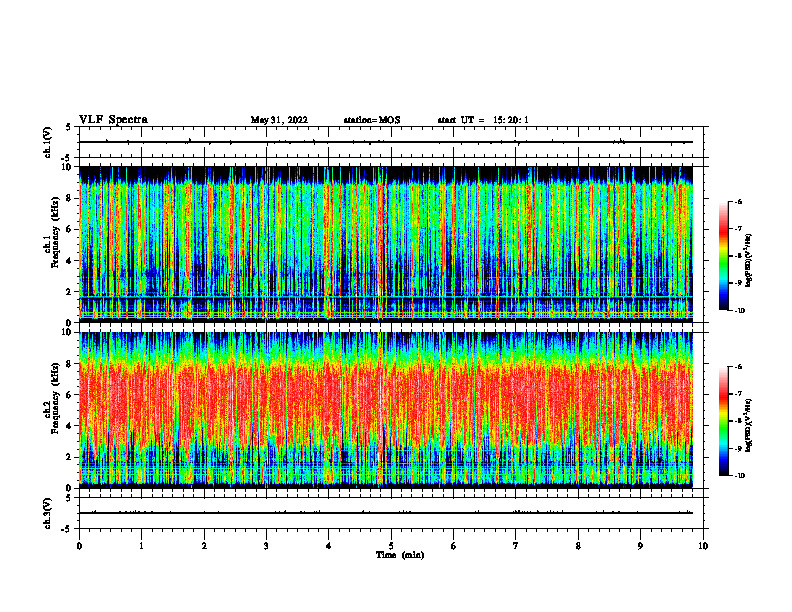Click the ch.1 voltage waveform trace panel
The height and width of the screenshot is (612, 792).
(x=391, y=142)
